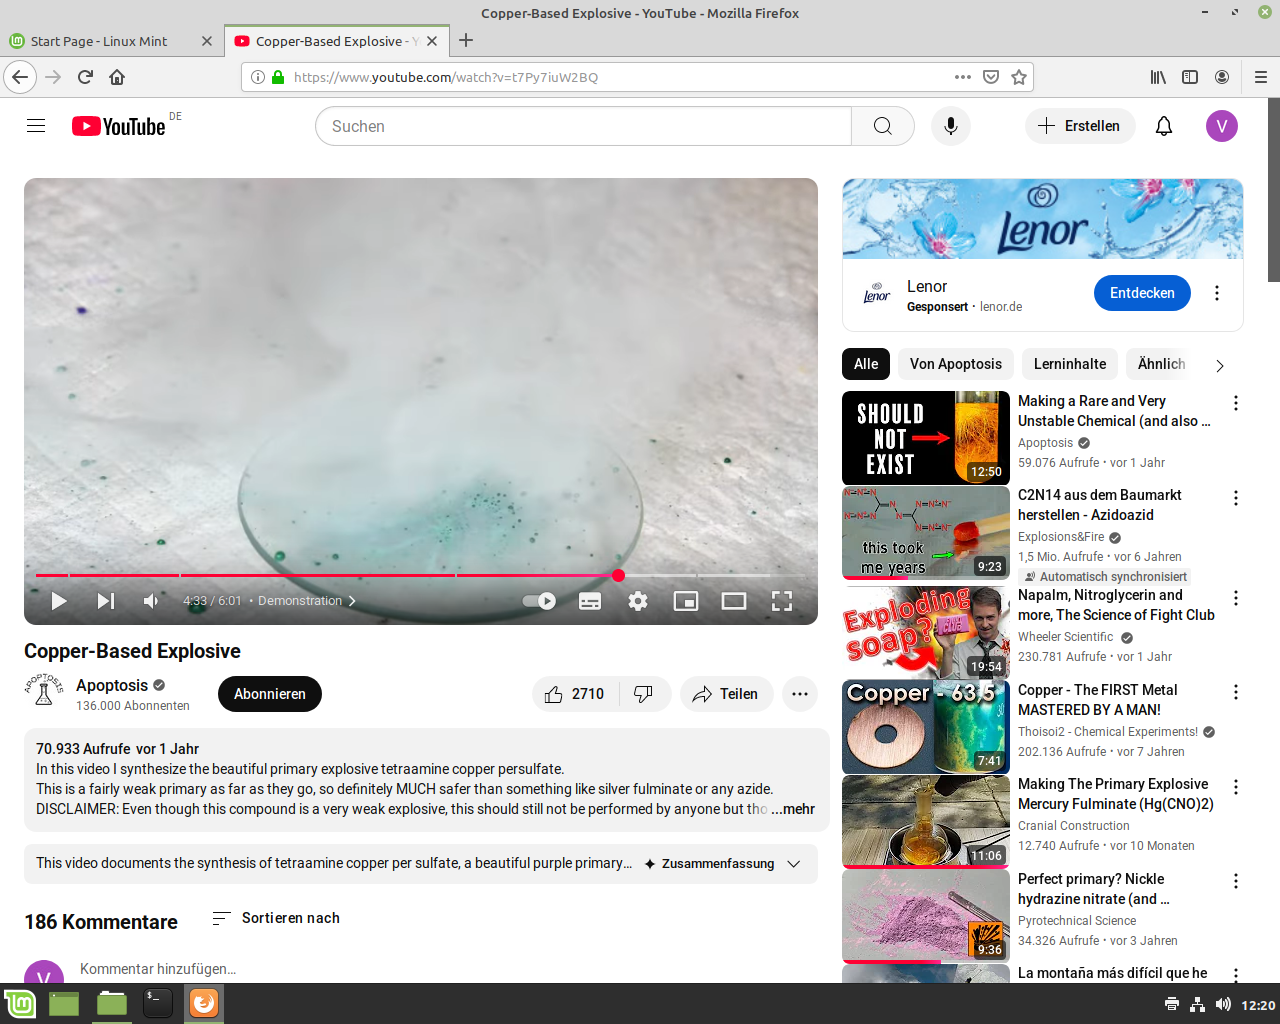Share the video via Teilen

(727, 694)
